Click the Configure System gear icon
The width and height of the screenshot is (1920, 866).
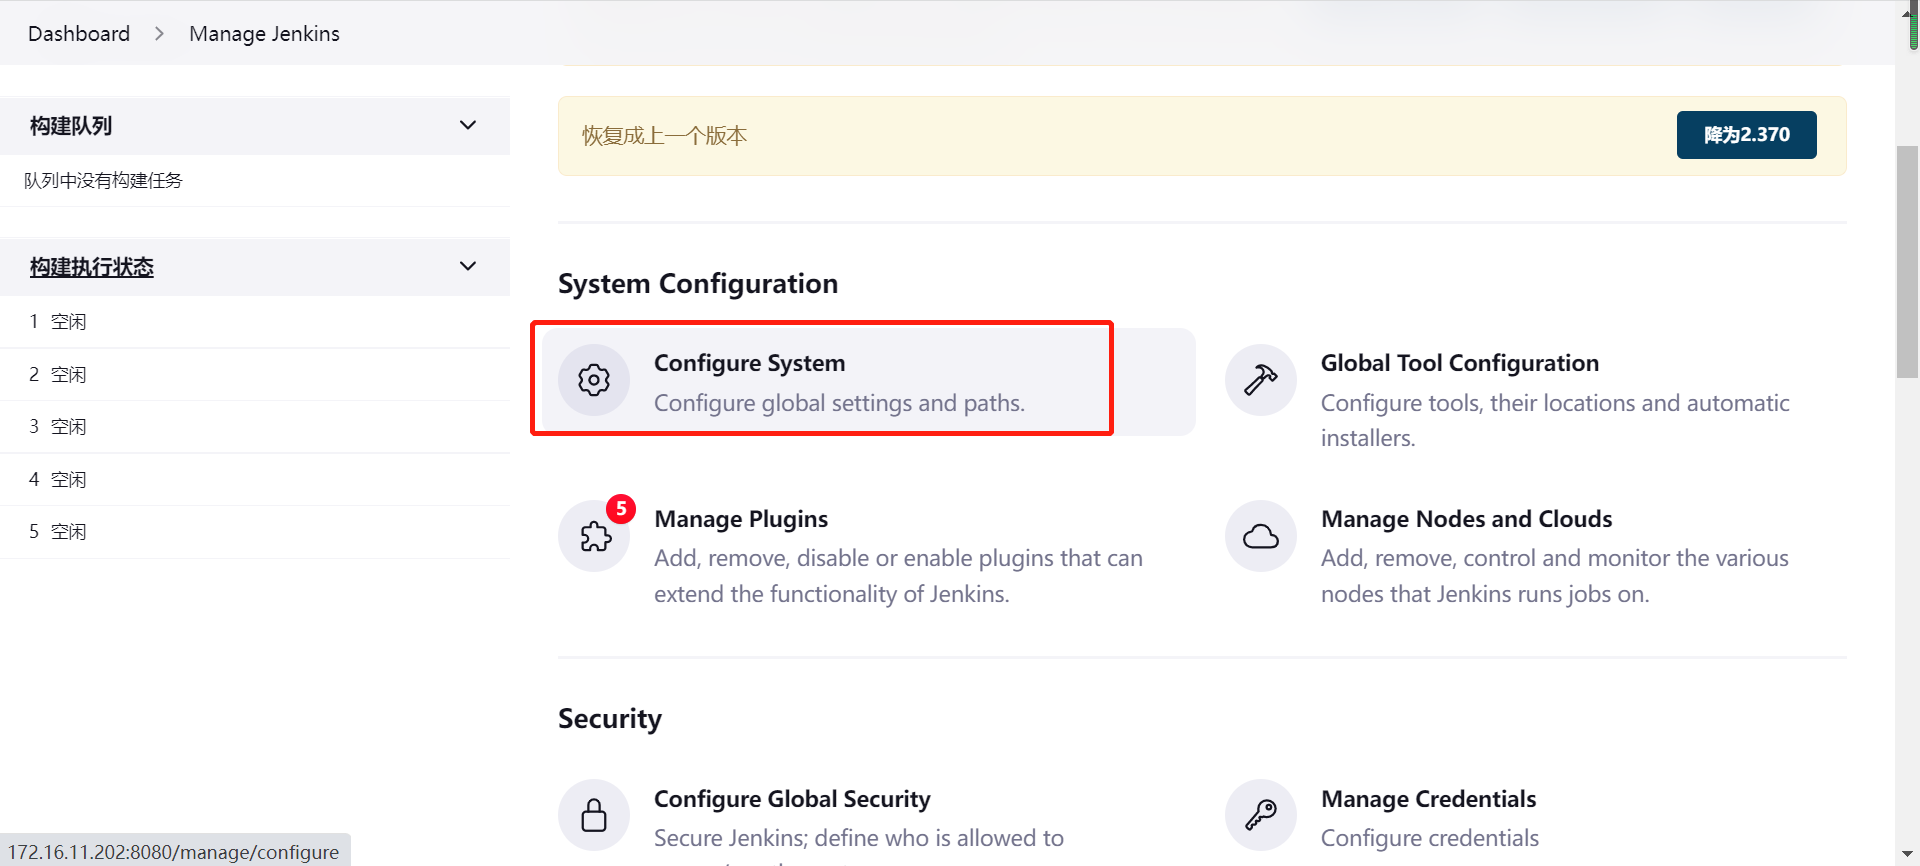point(594,380)
